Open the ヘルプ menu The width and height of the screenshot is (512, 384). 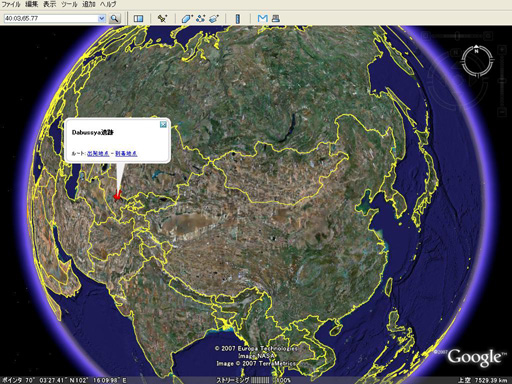click(x=108, y=4)
